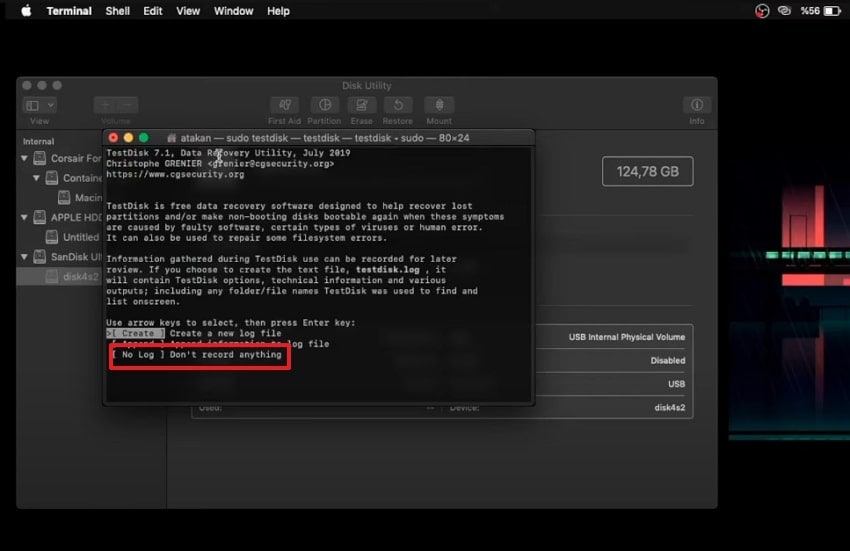This screenshot has width=850, height=551.
Task: Collapse the Corsair Force disk tree
Action: tap(24, 158)
